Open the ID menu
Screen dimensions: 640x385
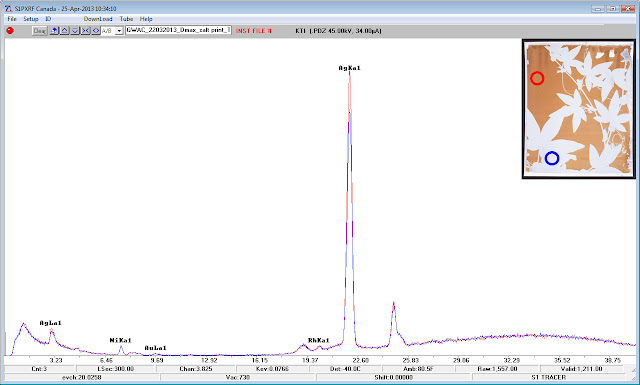(48, 19)
